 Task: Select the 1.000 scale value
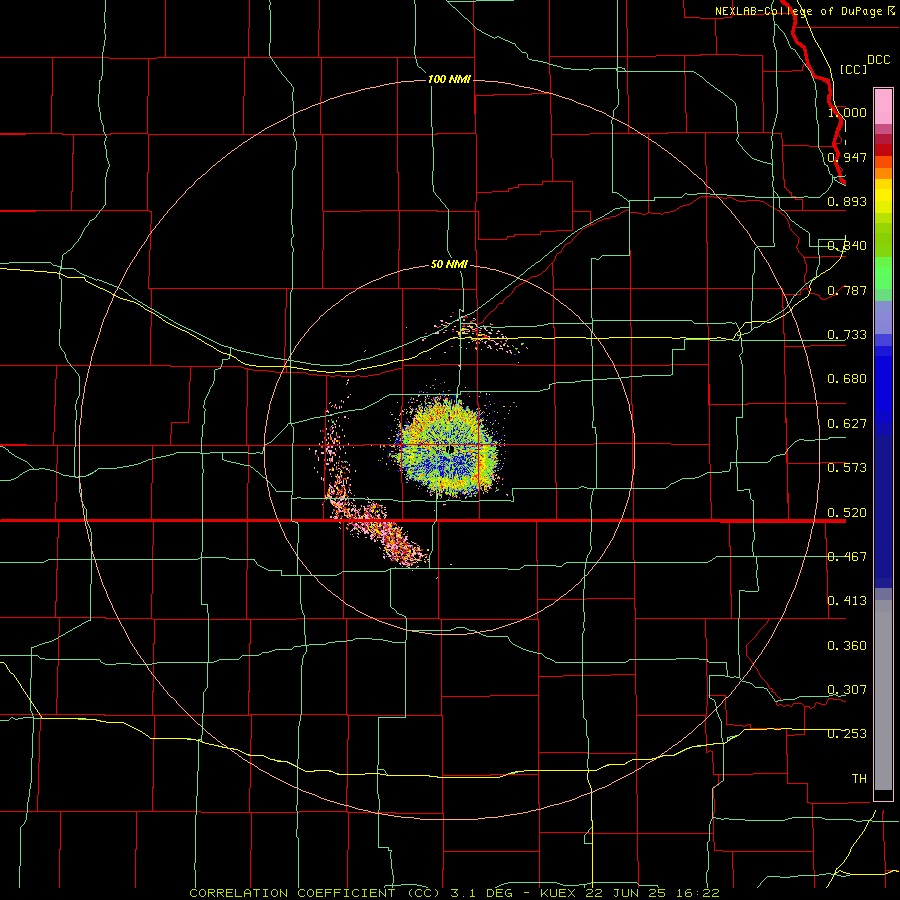(847, 112)
